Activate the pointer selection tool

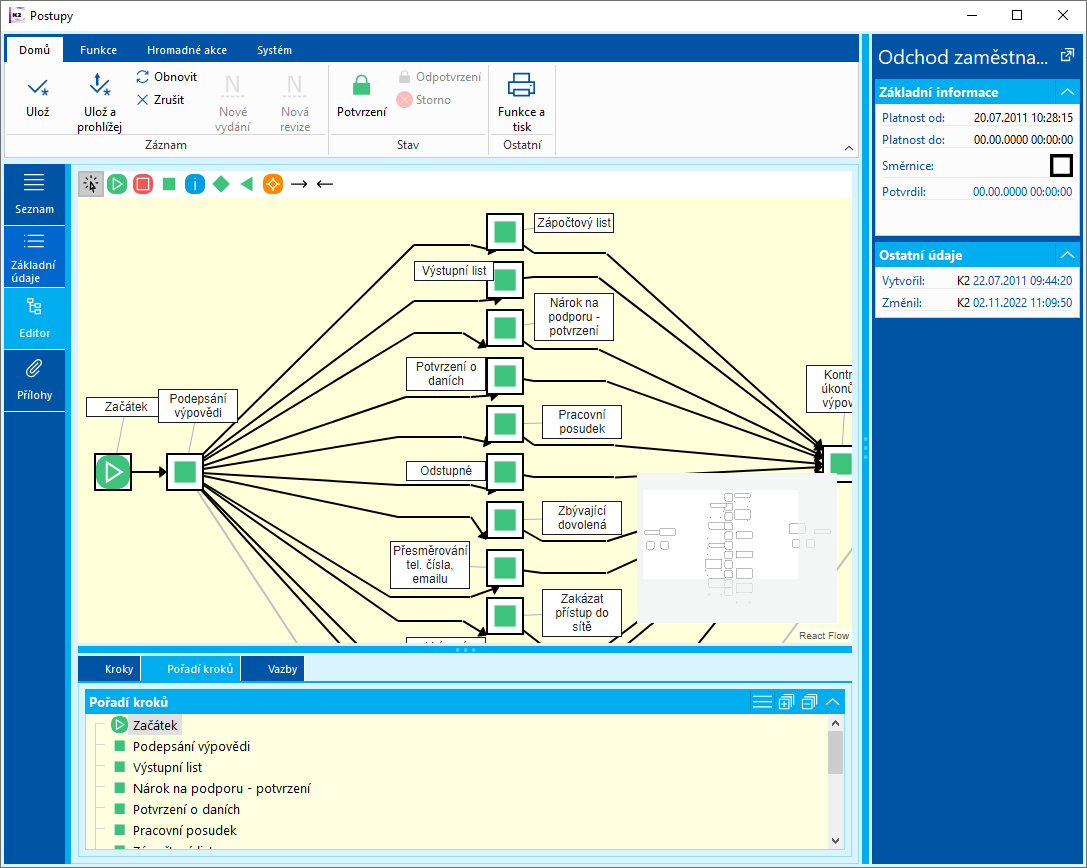(91, 184)
